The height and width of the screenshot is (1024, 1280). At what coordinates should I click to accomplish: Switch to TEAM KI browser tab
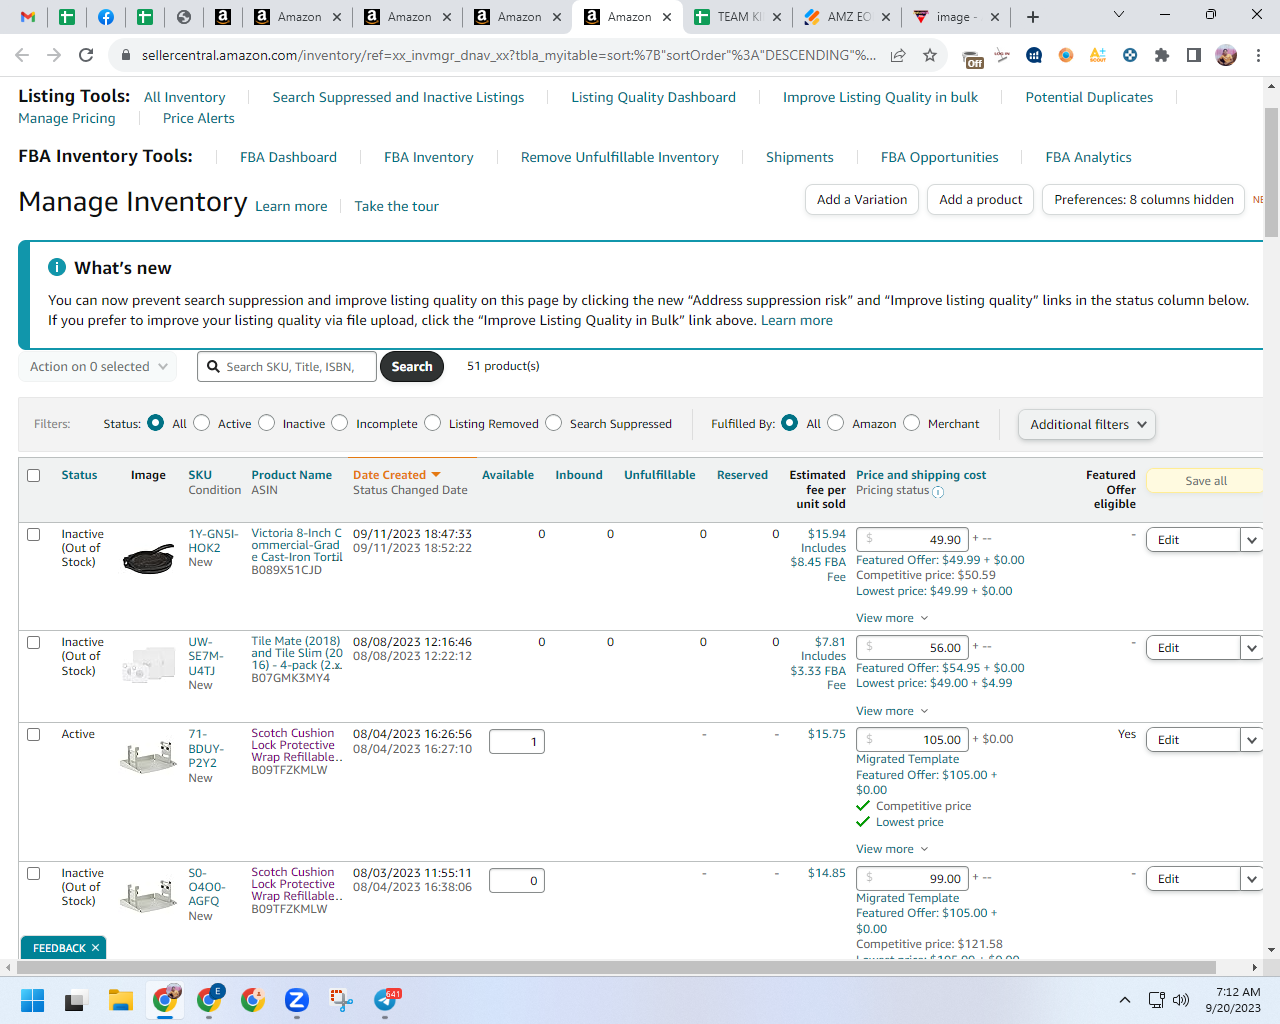click(739, 17)
